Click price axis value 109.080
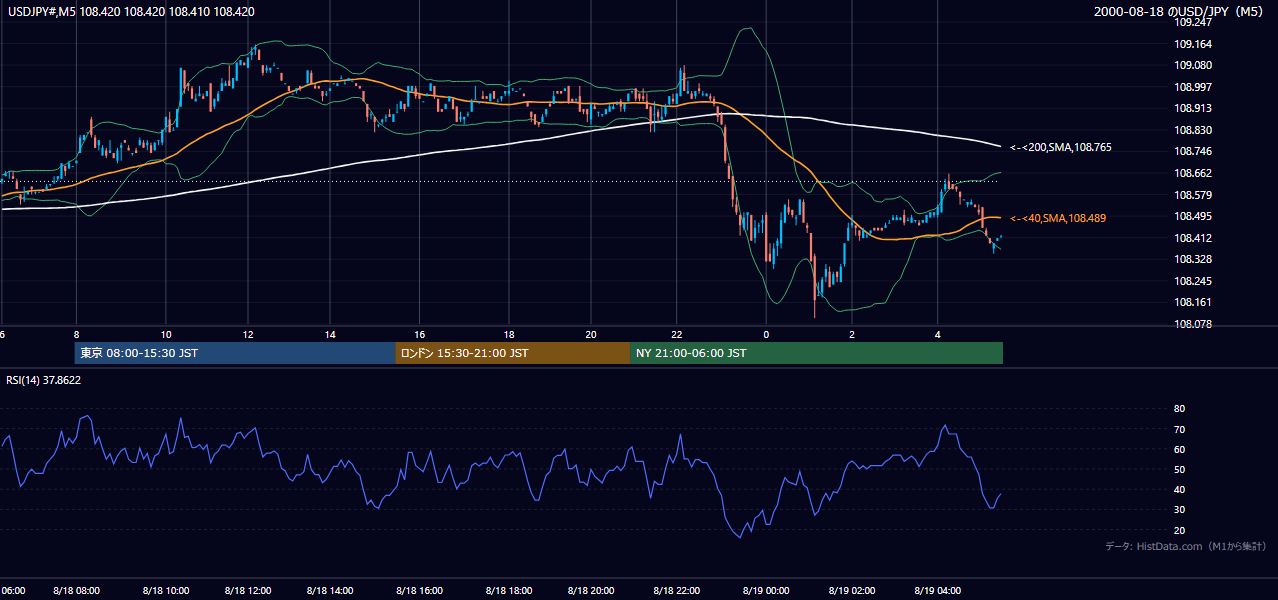1278x600 pixels. point(1195,65)
